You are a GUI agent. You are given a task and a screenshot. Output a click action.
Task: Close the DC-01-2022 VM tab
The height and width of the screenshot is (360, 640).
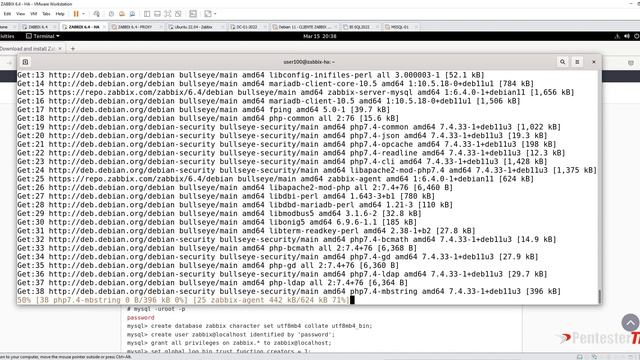(x=265, y=27)
